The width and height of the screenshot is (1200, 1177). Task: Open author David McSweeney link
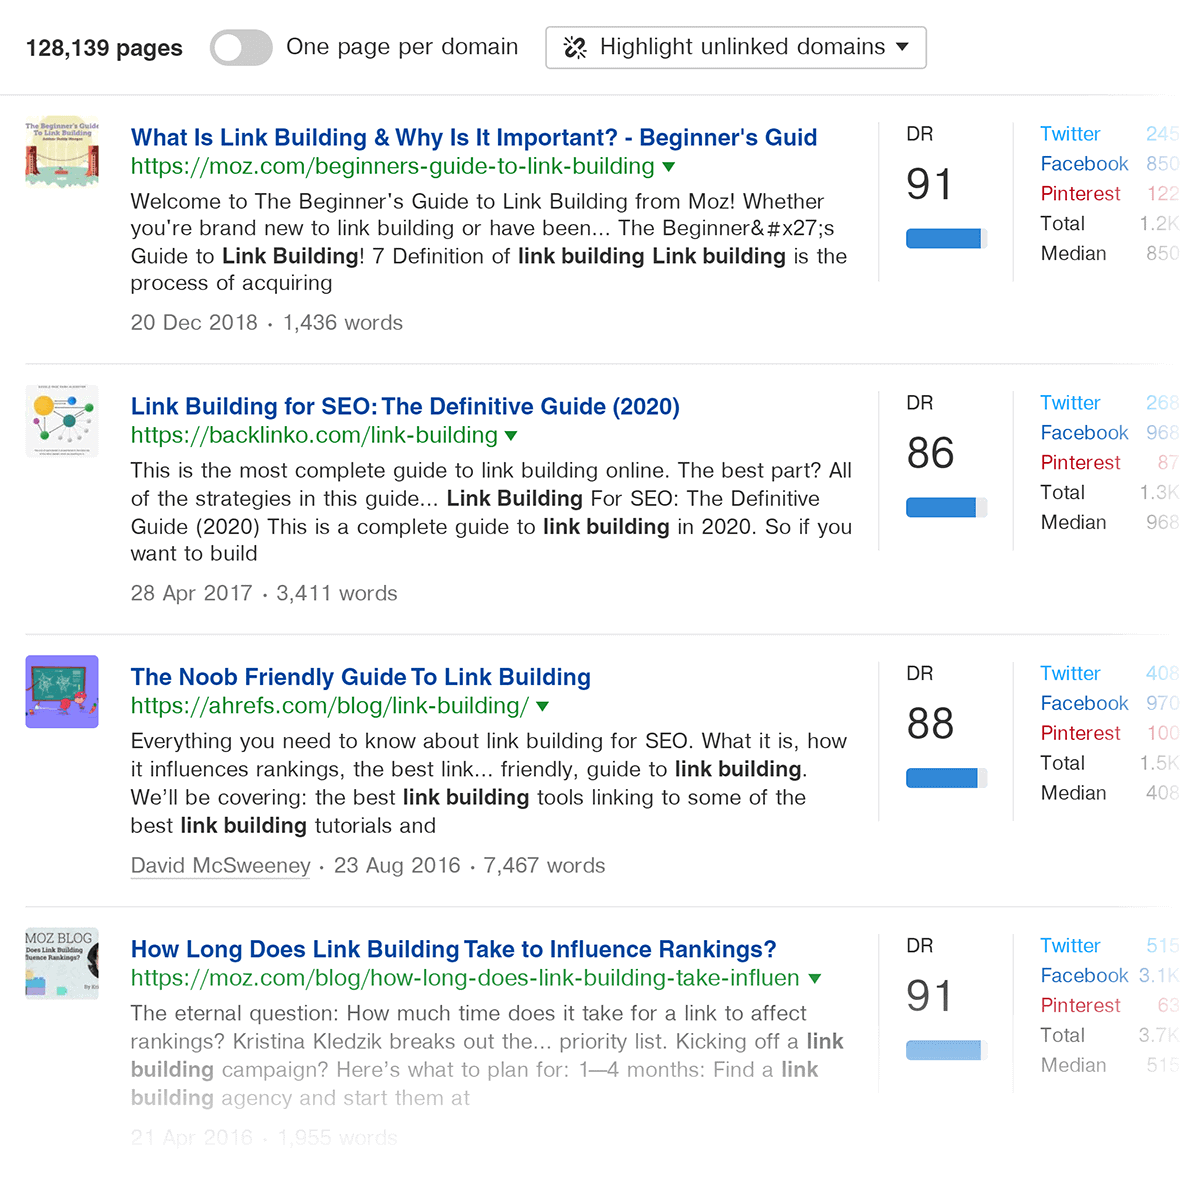coord(221,865)
